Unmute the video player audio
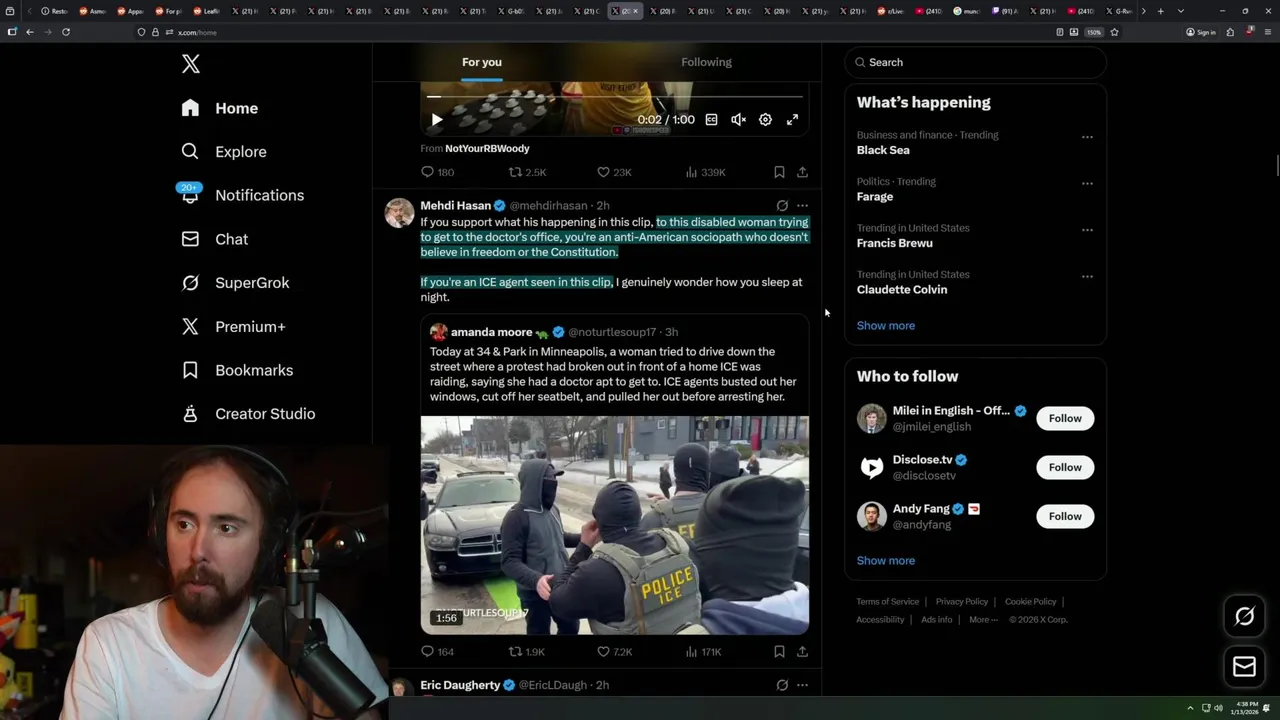Viewport: 1280px width, 720px height. pyautogui.click(x=738, y=120)
